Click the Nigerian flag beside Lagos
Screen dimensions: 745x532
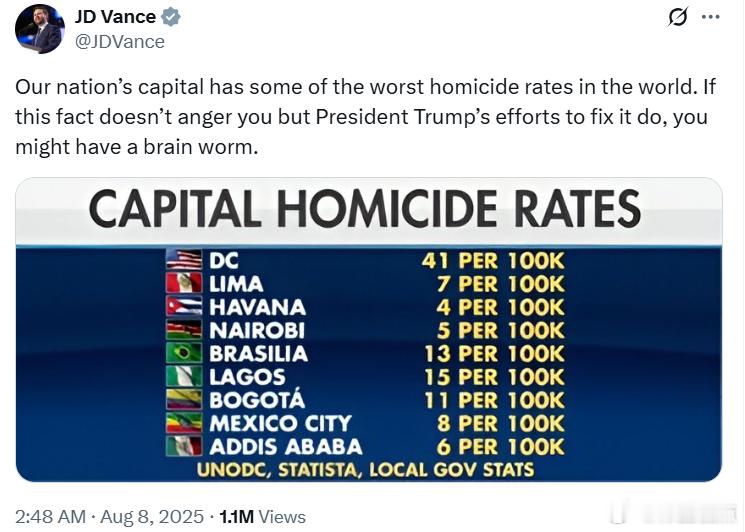point(184,377)
